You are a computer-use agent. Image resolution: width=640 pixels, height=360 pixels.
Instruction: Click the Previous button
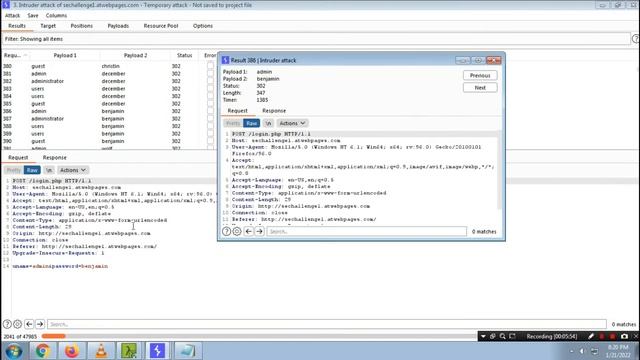pyautogui.click(x=480, y=76)
